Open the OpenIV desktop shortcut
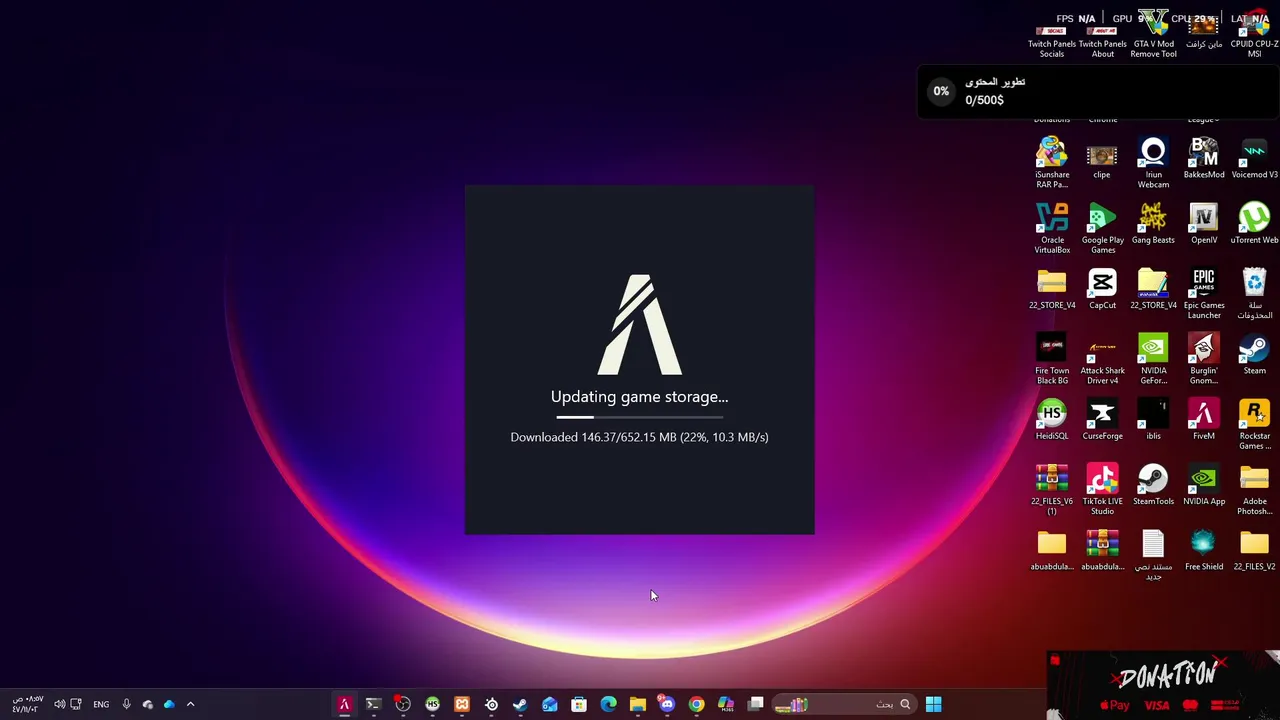The image size is (1280, 720). point(1204,224)
